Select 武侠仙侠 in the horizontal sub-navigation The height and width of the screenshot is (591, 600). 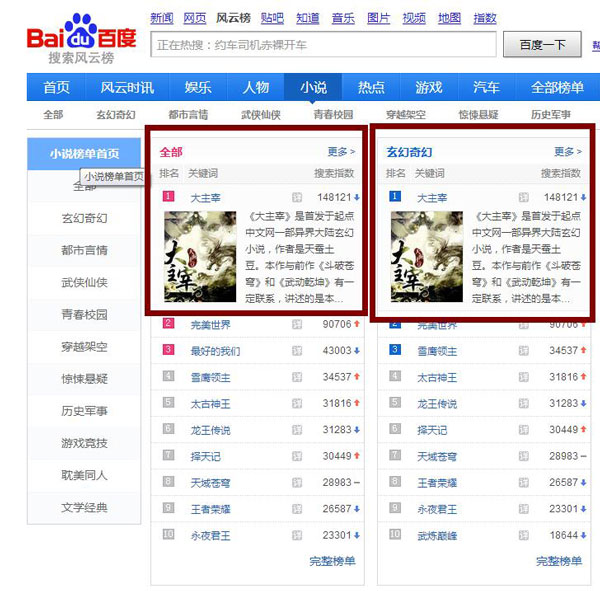pyautogui.click(x=261, y=114)
